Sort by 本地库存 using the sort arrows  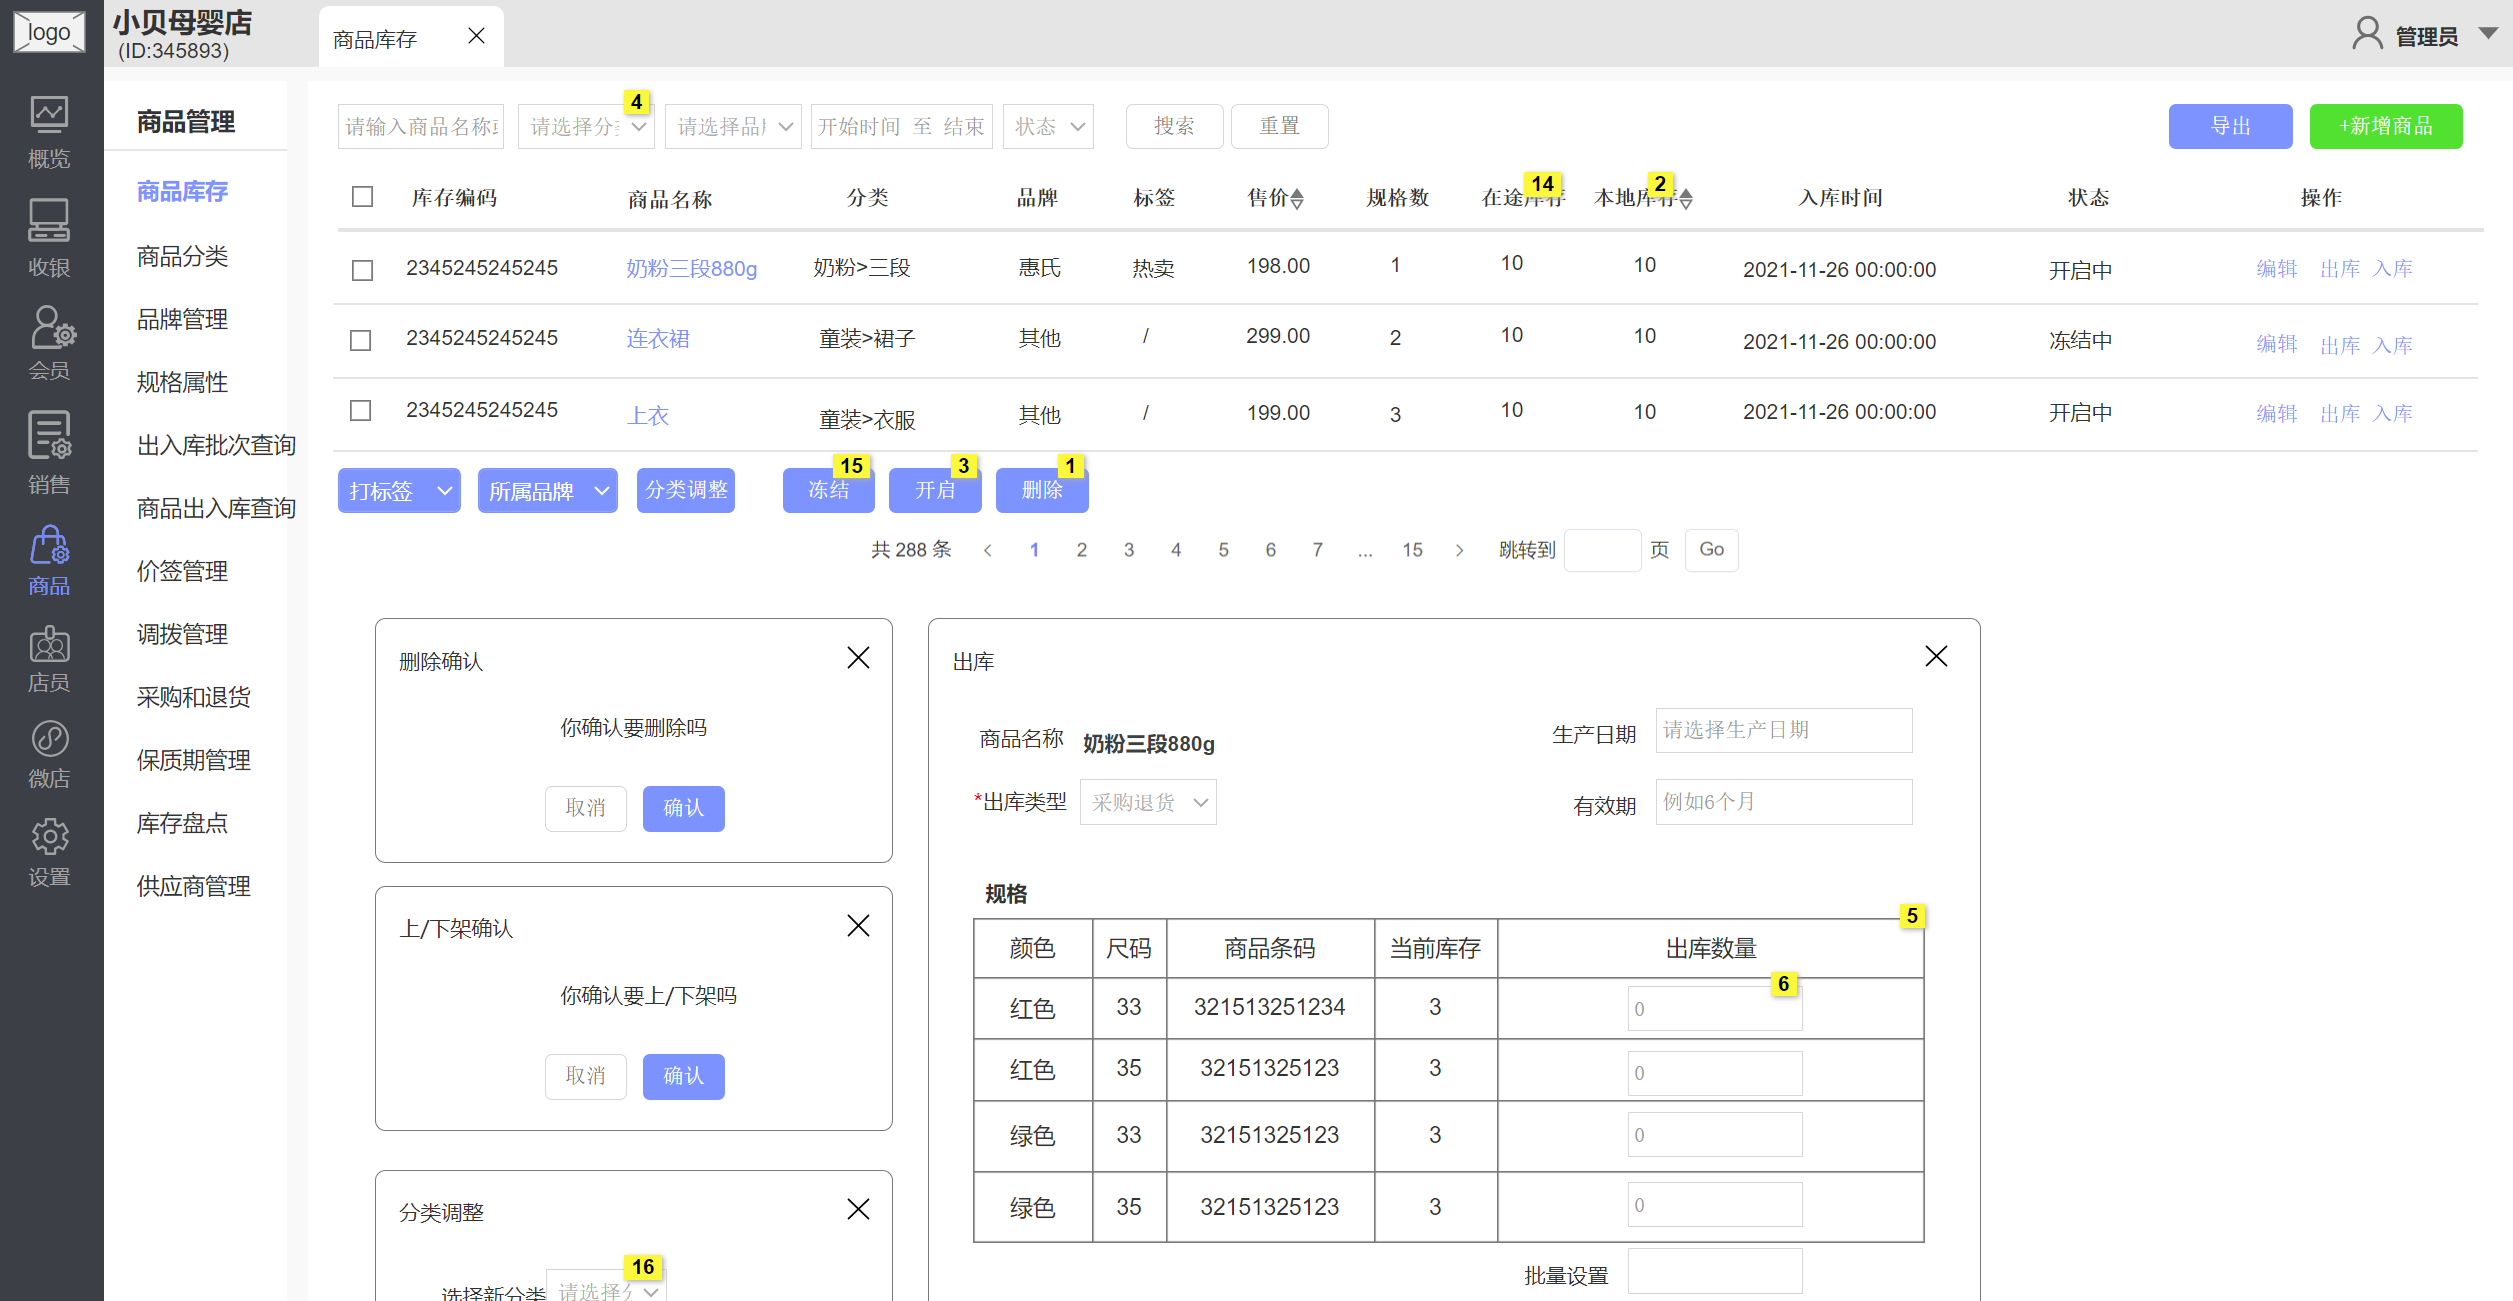[1686, 198]
